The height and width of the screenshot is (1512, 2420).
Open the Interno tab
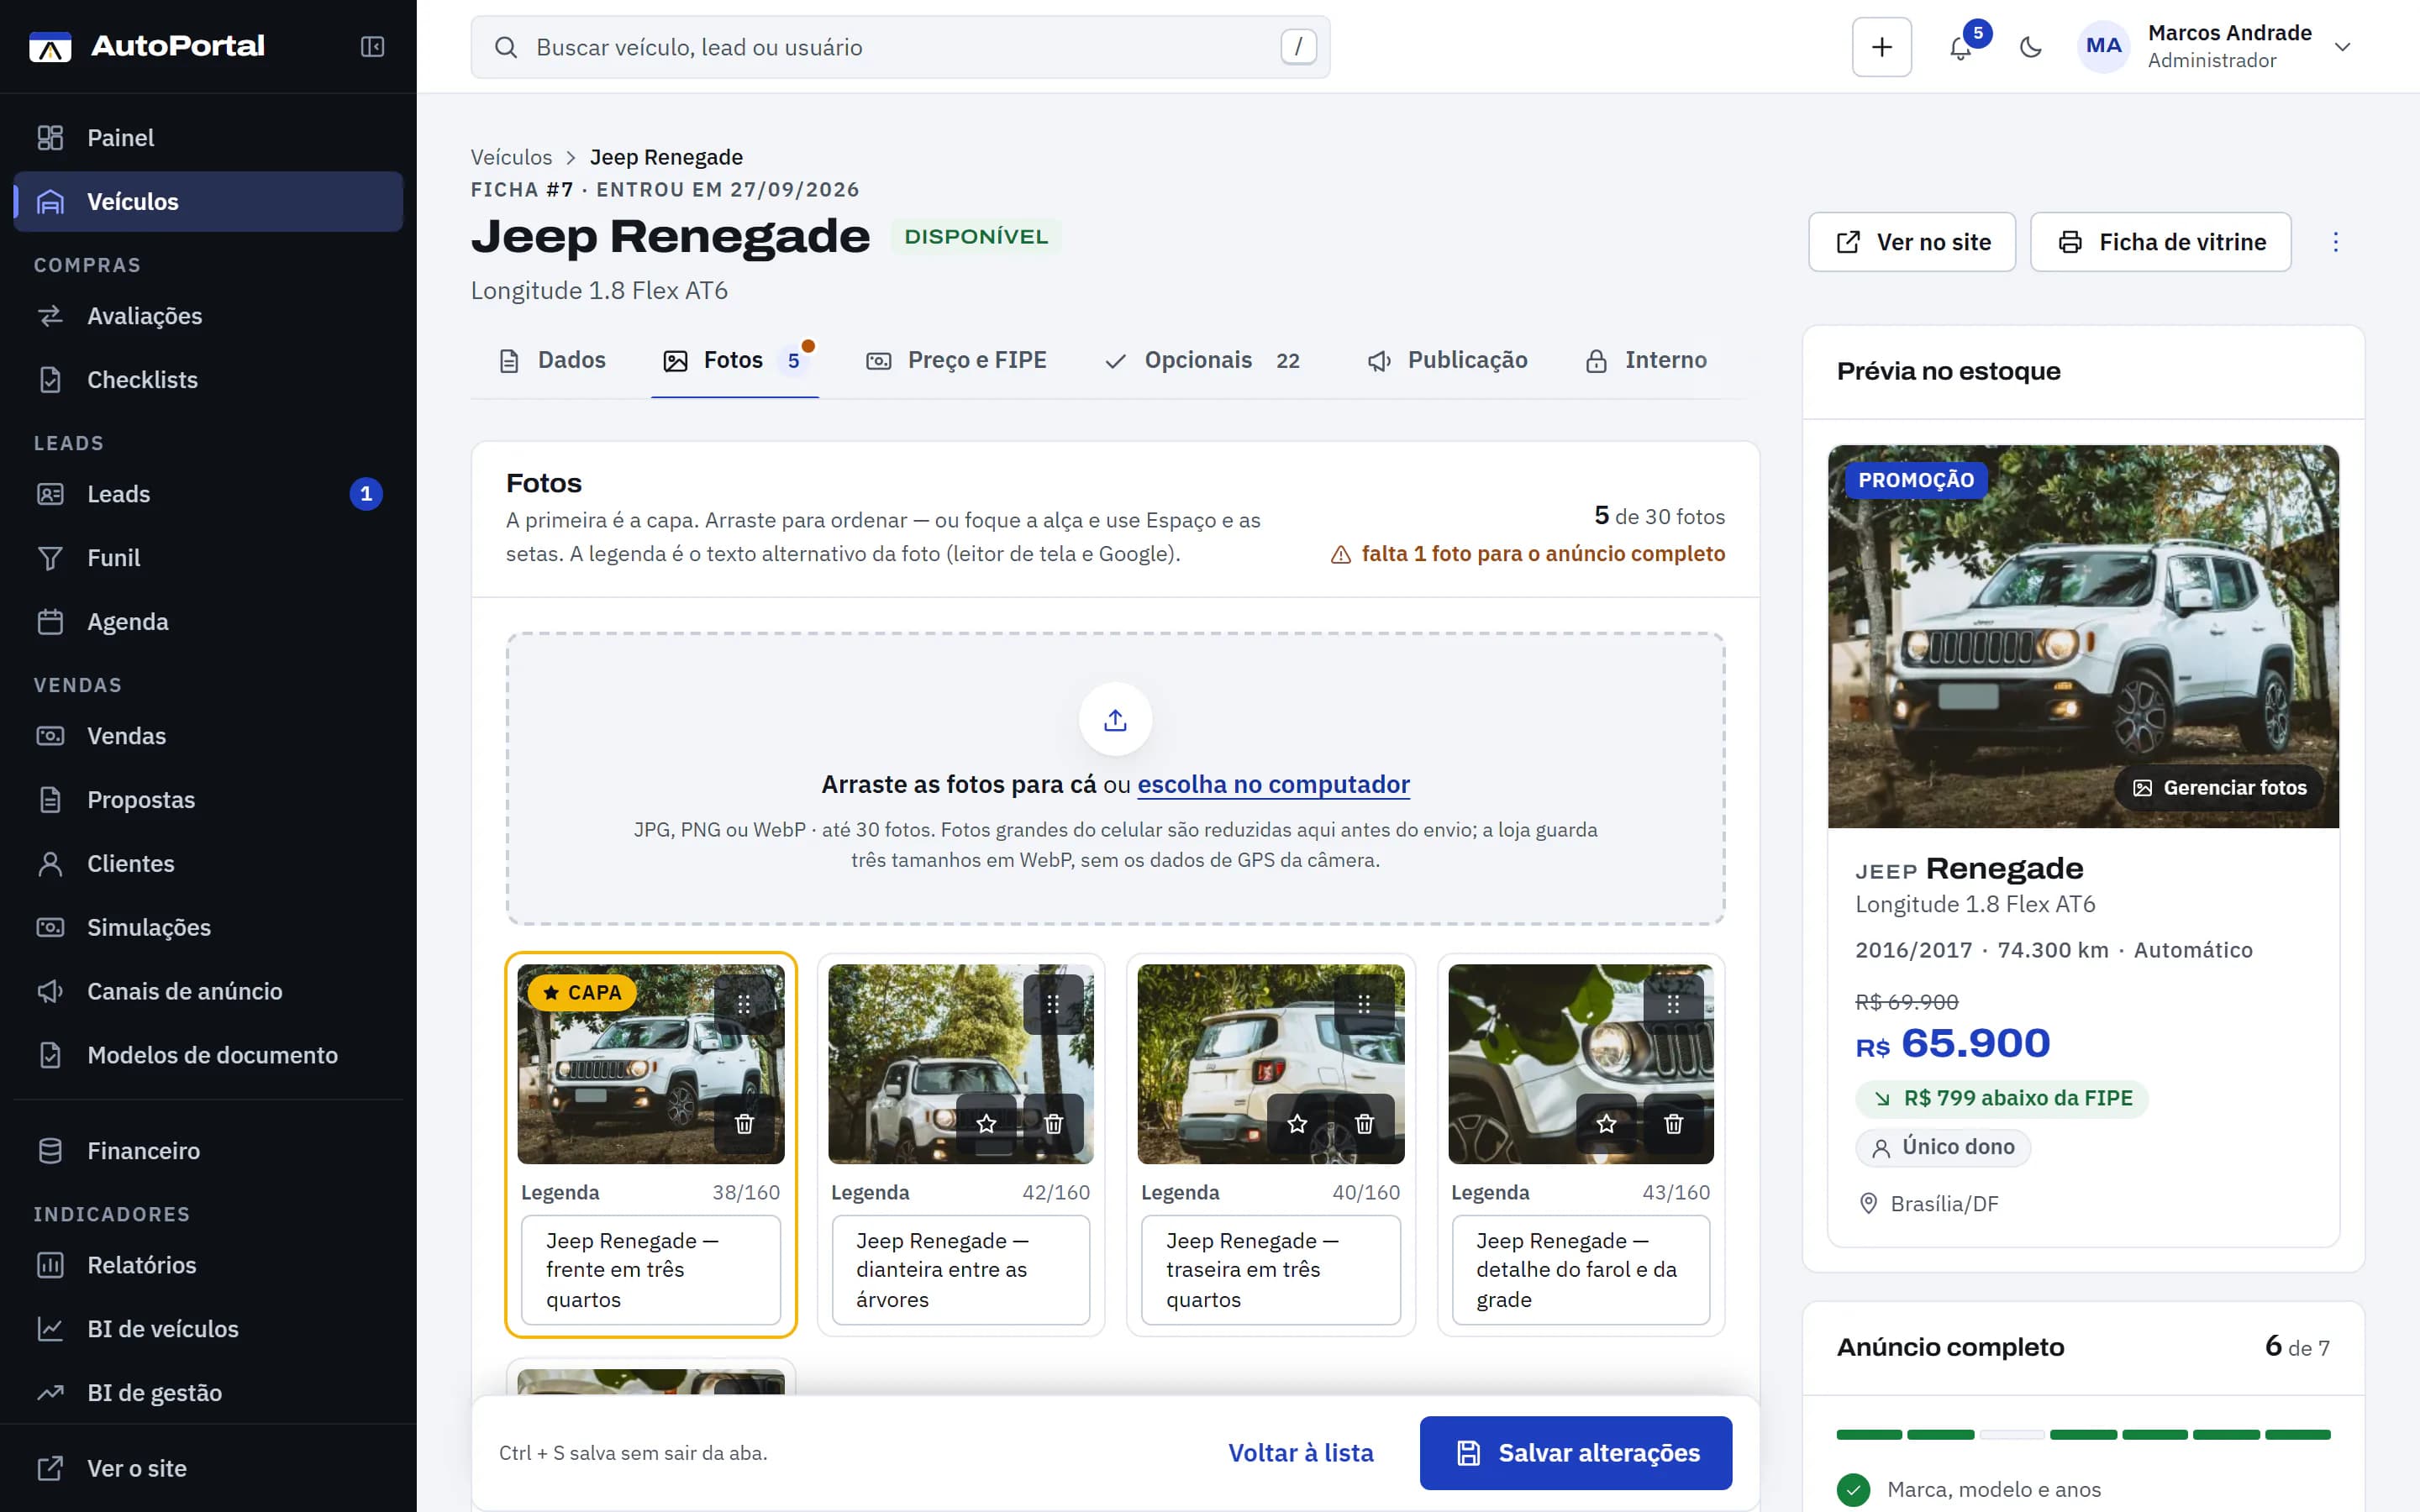(x=1646, y=360)
